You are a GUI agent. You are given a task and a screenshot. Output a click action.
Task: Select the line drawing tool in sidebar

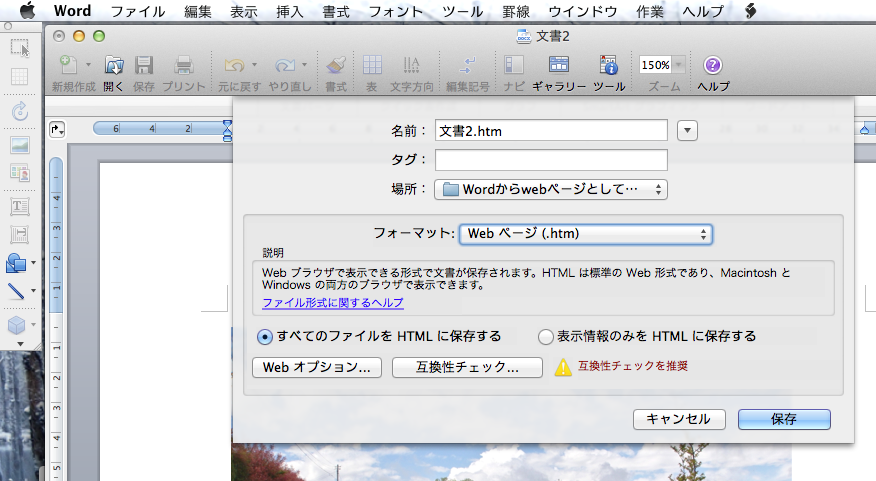tap(16, 290)
